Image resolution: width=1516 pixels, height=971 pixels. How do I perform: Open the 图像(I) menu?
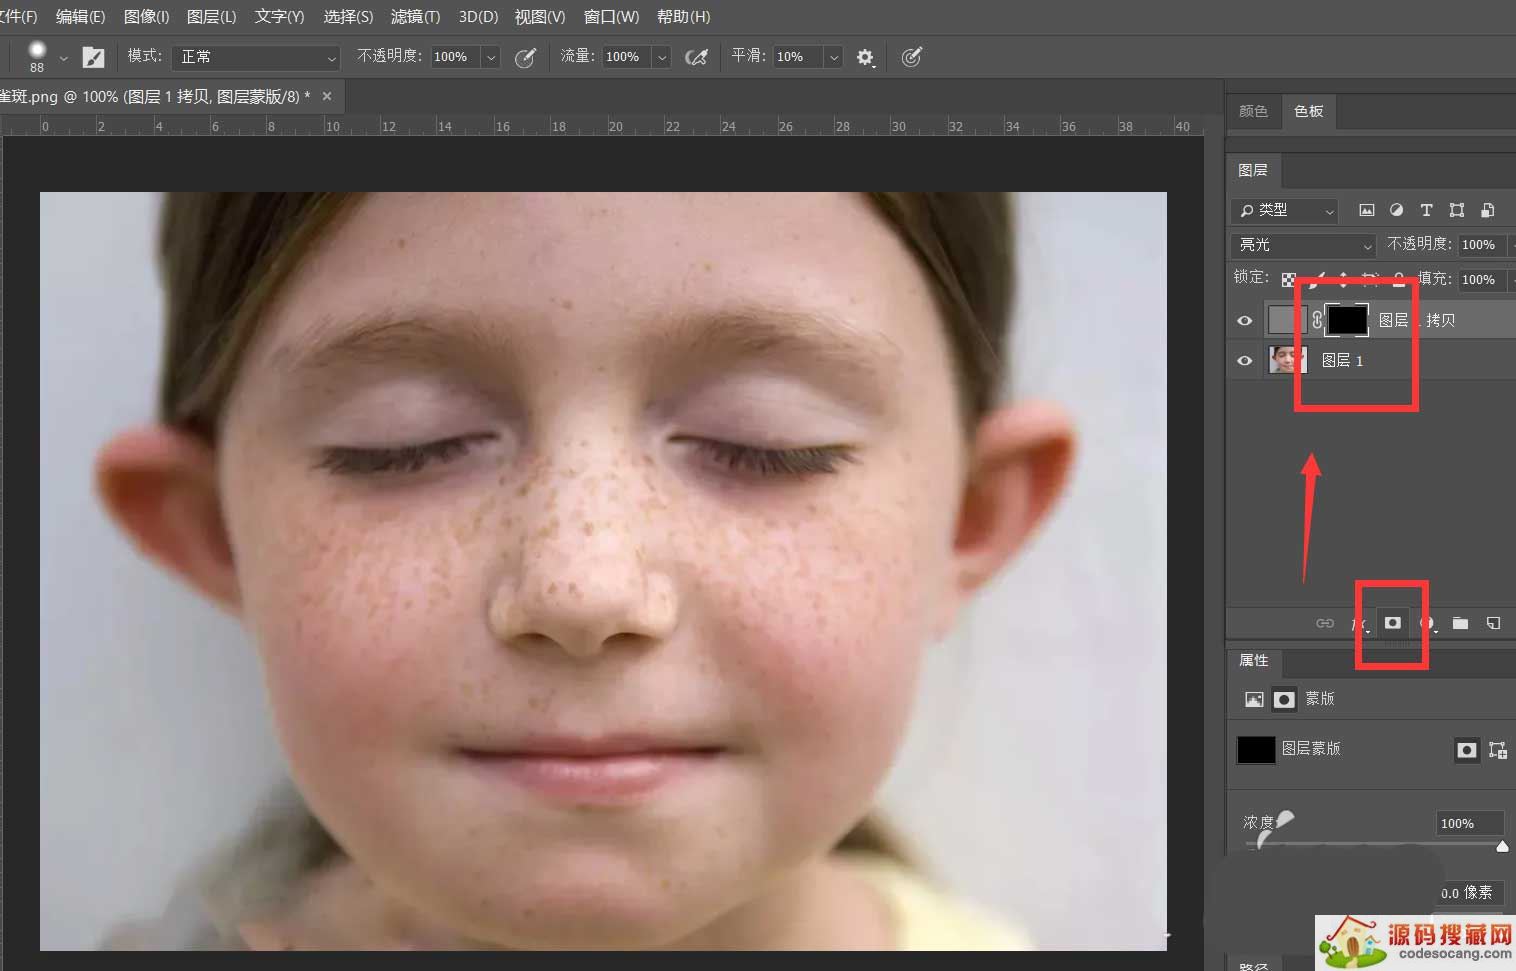point(146,17)
